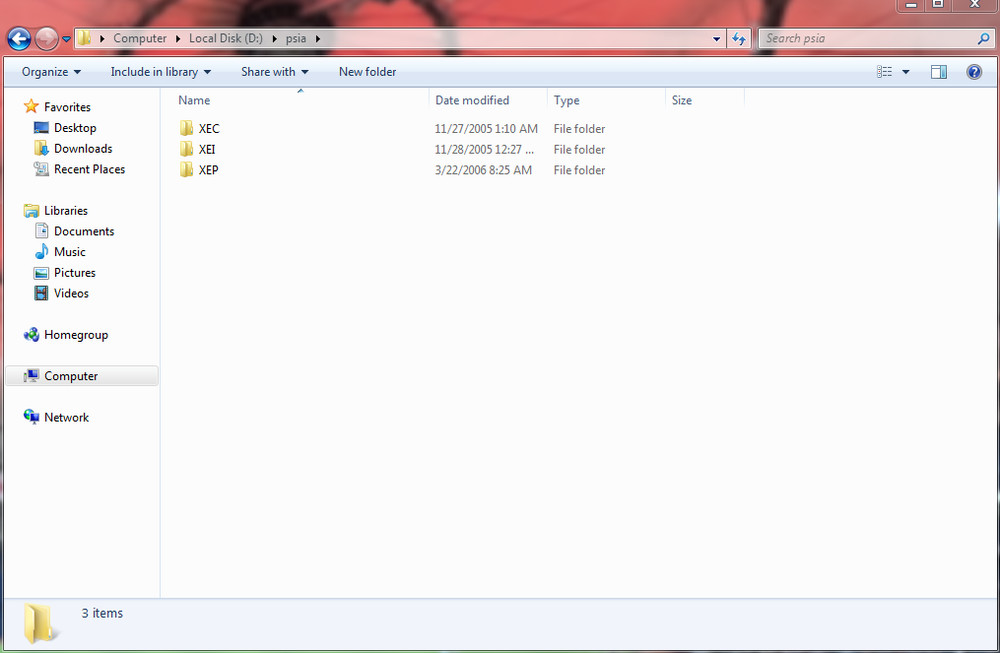Screen dimensions: 1000x653
Task: Click the Search psia input field
Action: tap(868, 39)
